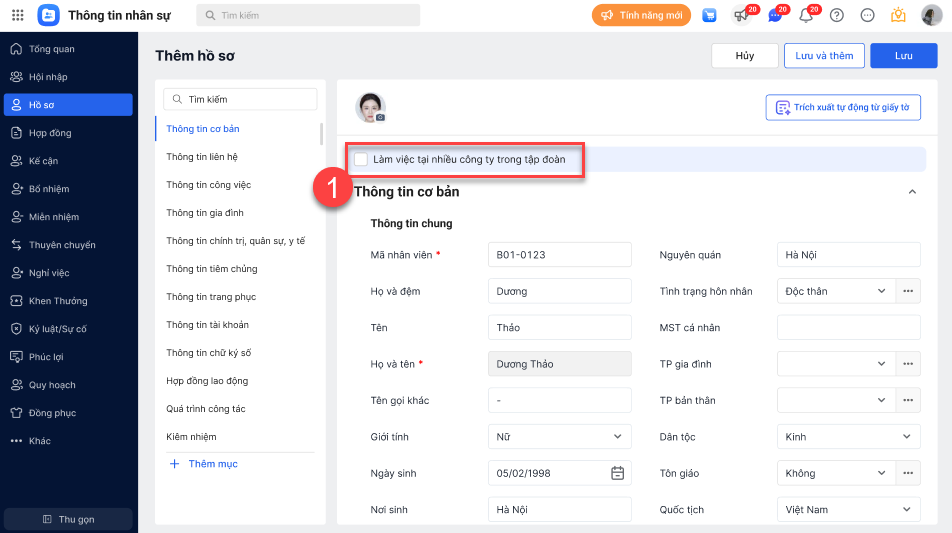This screenshot has width=952, height=533.
Task: Open the apps grid launcher icon
Action: pos(18,15)
